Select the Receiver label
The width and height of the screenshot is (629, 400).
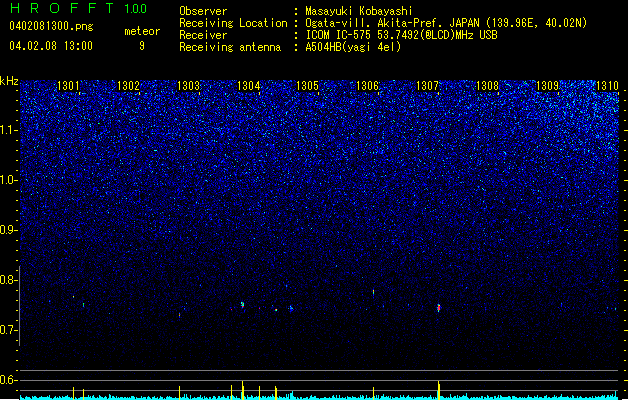(203, 35)
